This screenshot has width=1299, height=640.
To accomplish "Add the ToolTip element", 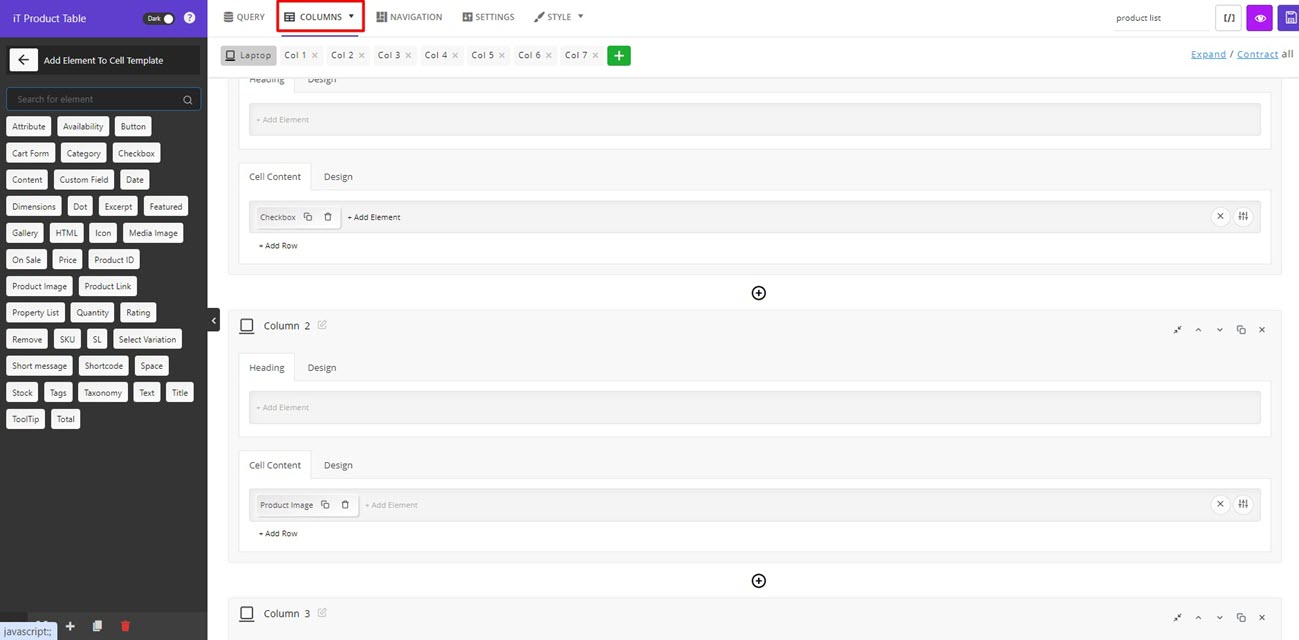I will click(26, 419).
